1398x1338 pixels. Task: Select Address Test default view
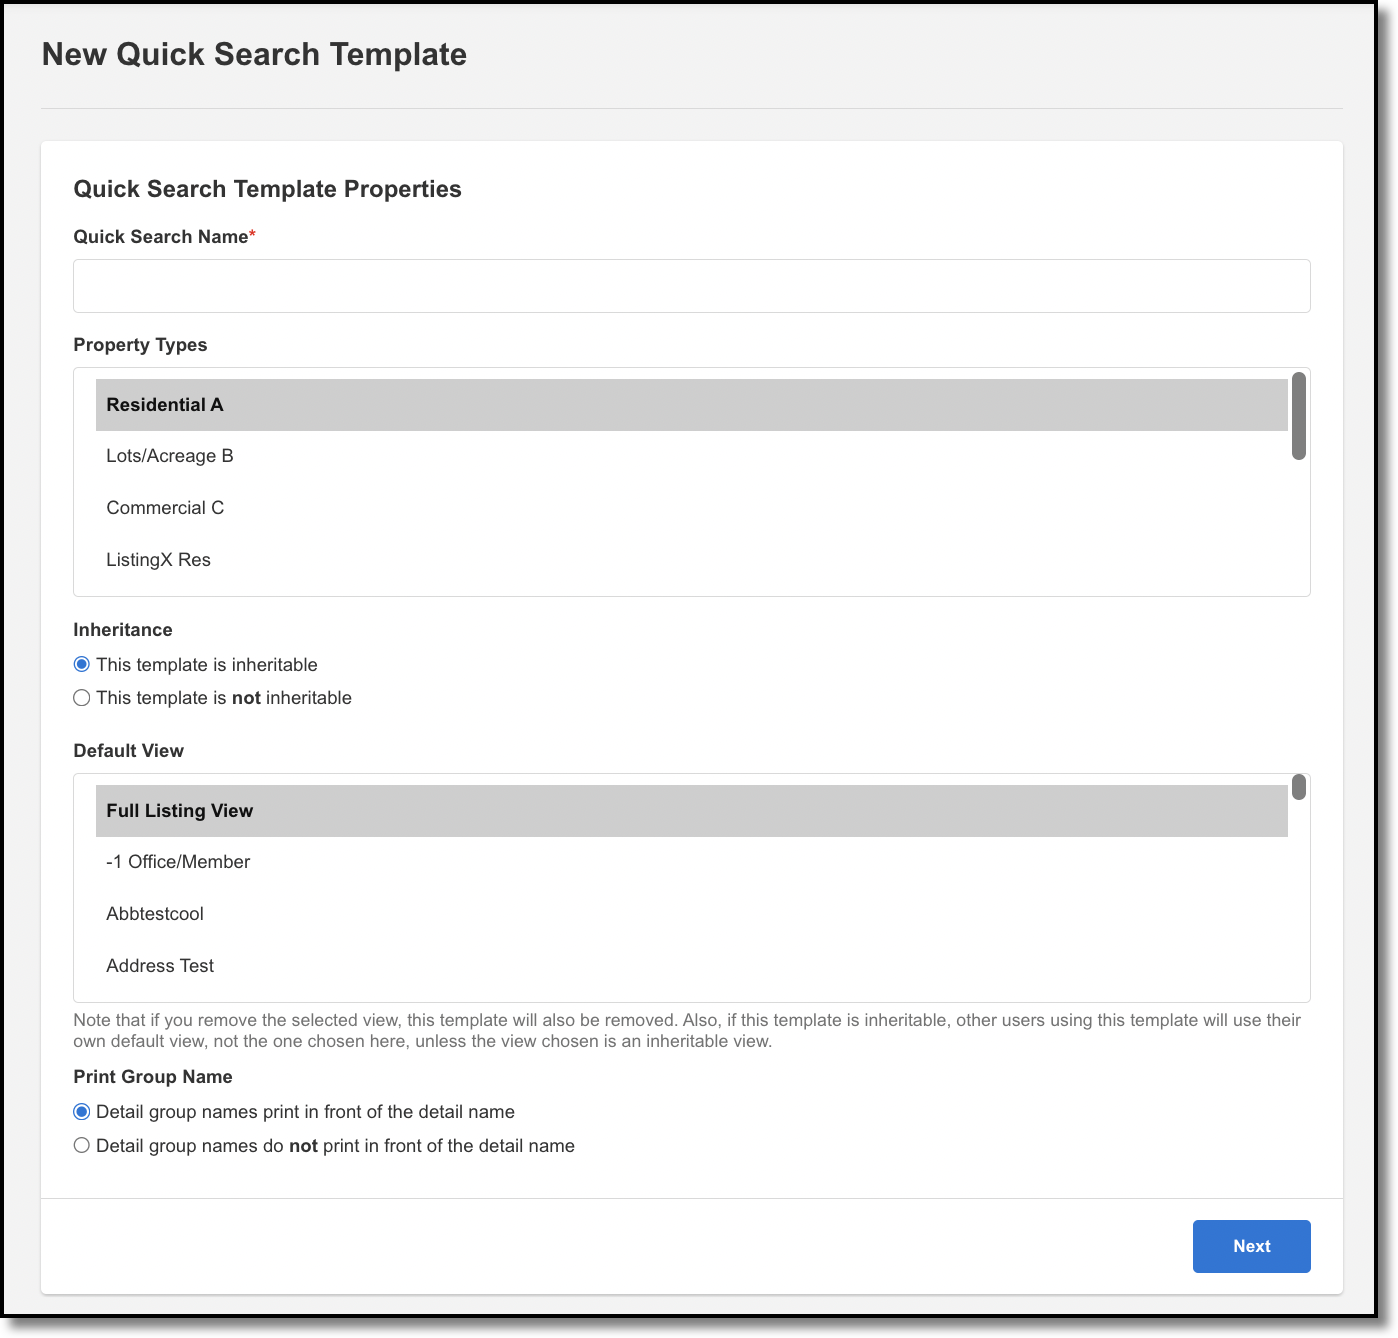691,966
